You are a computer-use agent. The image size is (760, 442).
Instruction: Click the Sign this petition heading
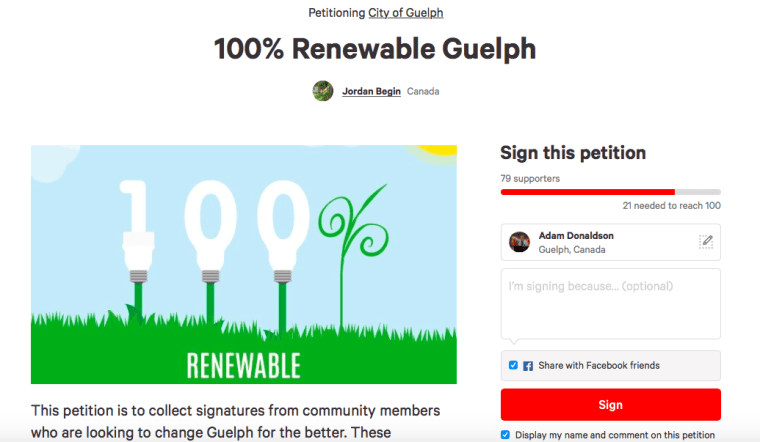(573, 153)
